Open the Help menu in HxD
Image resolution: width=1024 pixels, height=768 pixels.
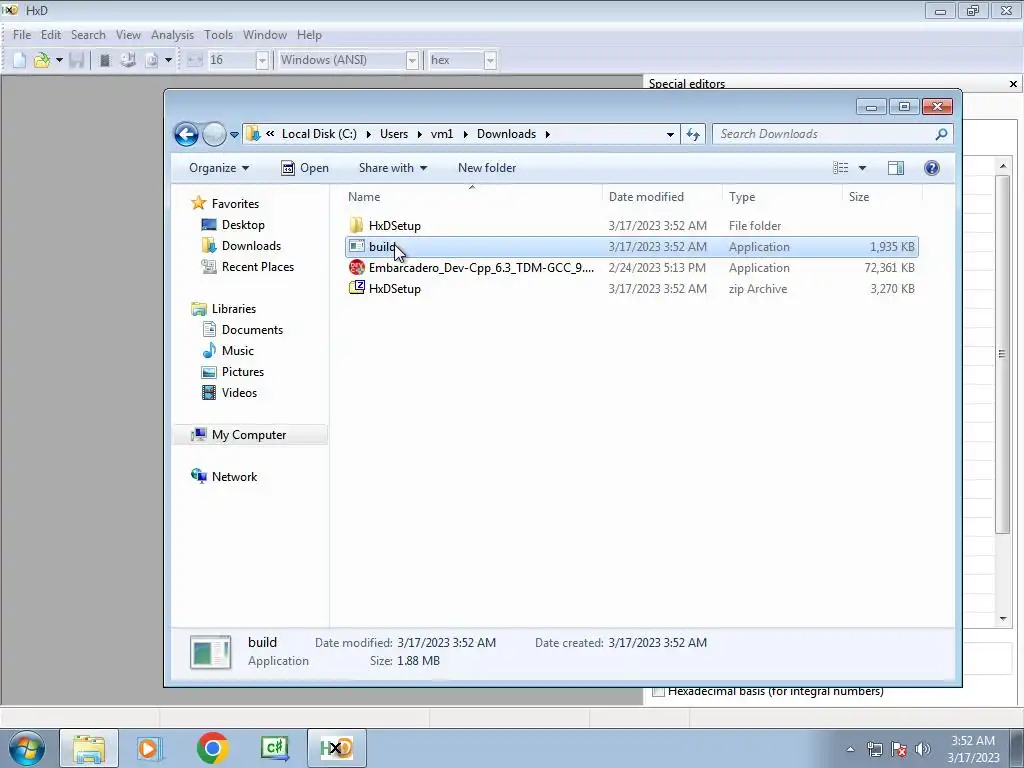pos(309,35)
